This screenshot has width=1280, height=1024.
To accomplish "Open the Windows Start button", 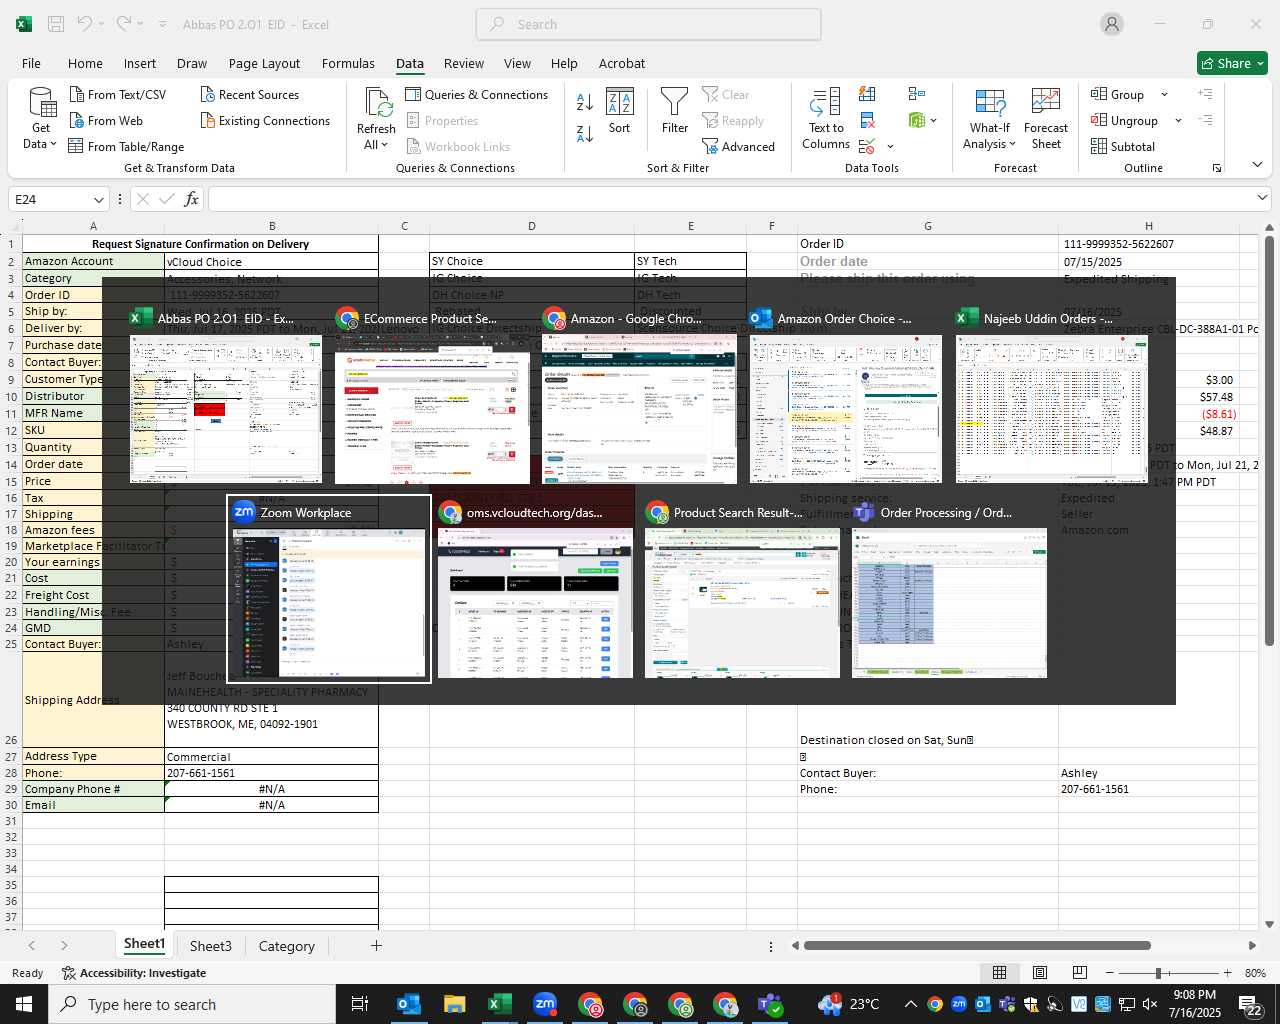I will tap(24, 1004).
